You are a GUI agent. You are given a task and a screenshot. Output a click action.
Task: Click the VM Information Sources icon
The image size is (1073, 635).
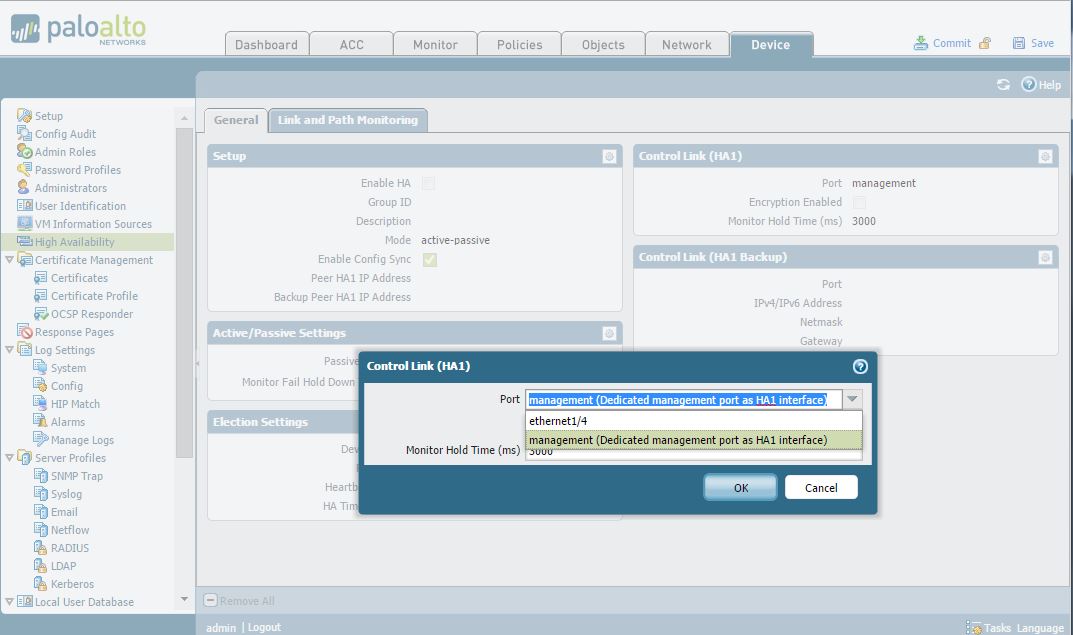point(25,223)
